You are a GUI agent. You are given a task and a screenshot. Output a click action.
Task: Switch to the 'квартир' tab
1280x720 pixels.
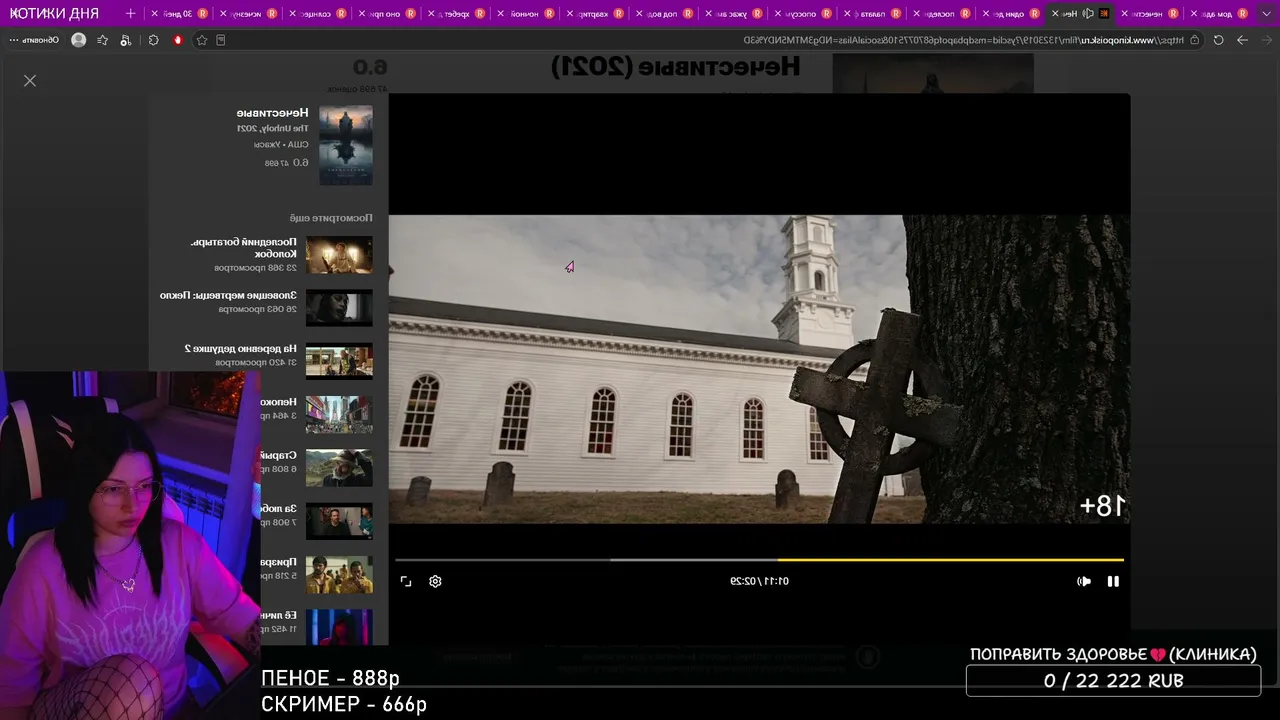pyautogui.click(x=595, y=14)
